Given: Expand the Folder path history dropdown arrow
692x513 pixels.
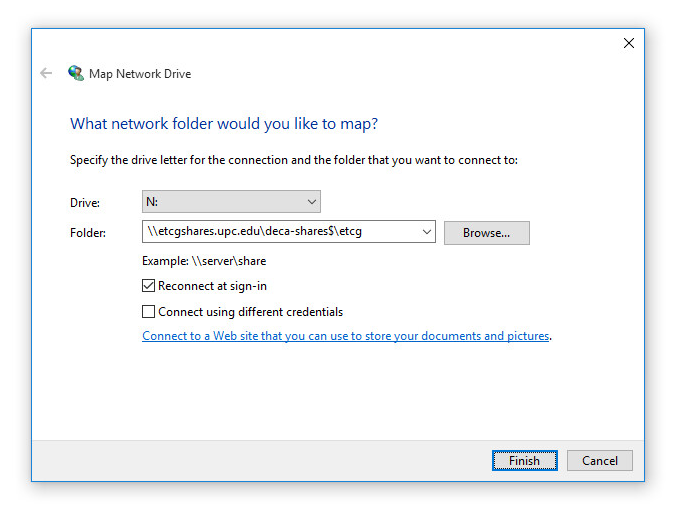Looking at the screenshot, I should tap(427, 232).
